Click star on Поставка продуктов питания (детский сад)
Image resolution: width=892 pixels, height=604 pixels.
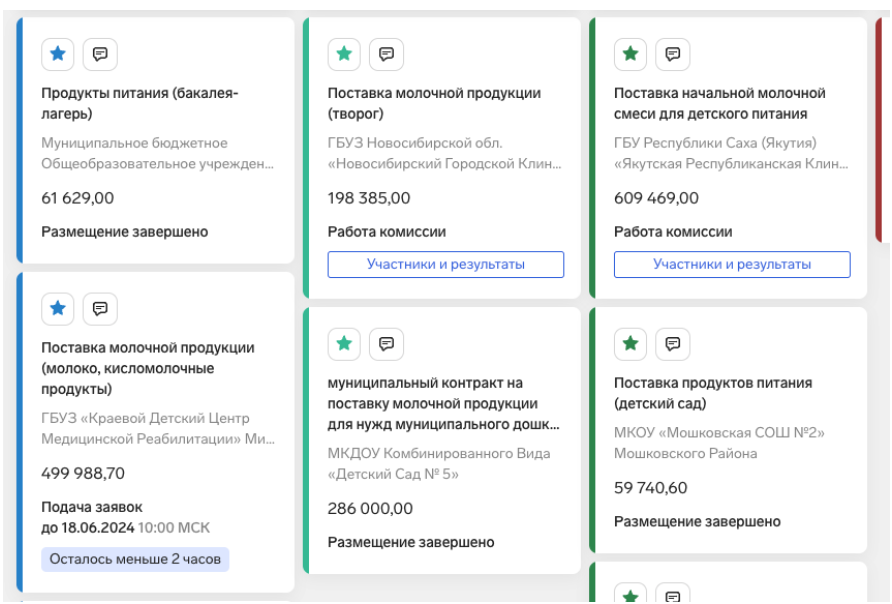click(x=630, y=344)
